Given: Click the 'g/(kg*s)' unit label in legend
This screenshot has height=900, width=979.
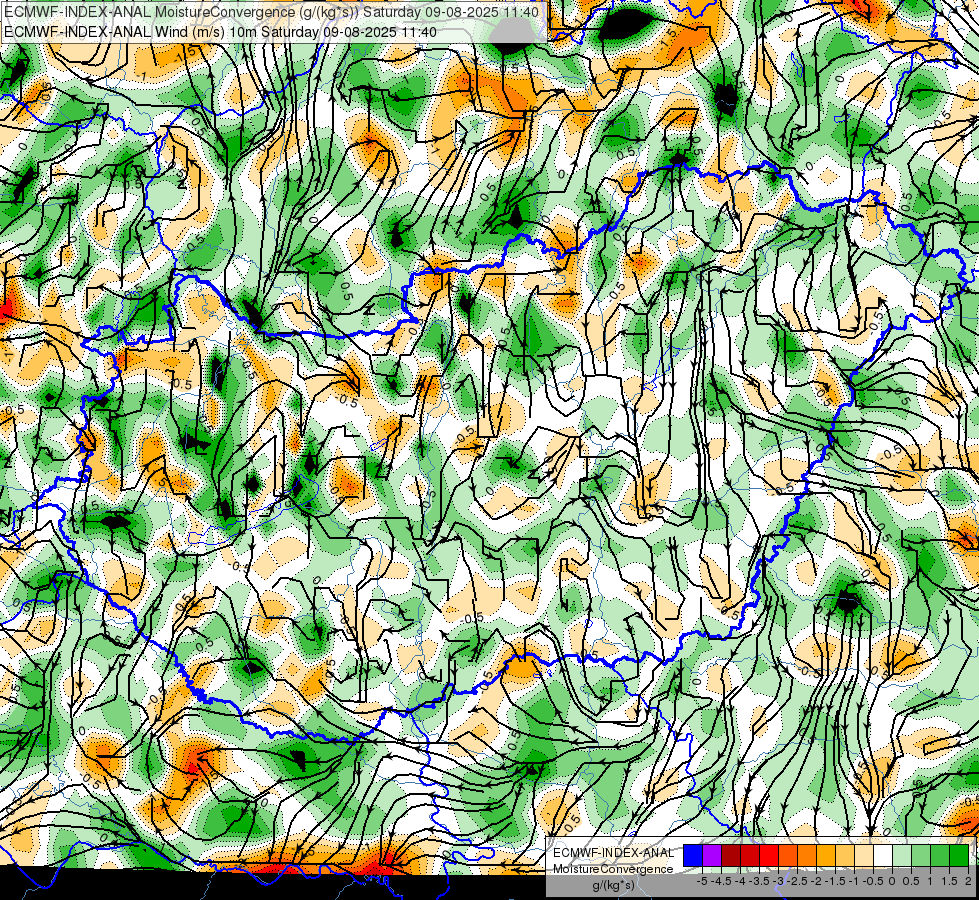Looking at the screenshot, I should click(x=613, y=885).
